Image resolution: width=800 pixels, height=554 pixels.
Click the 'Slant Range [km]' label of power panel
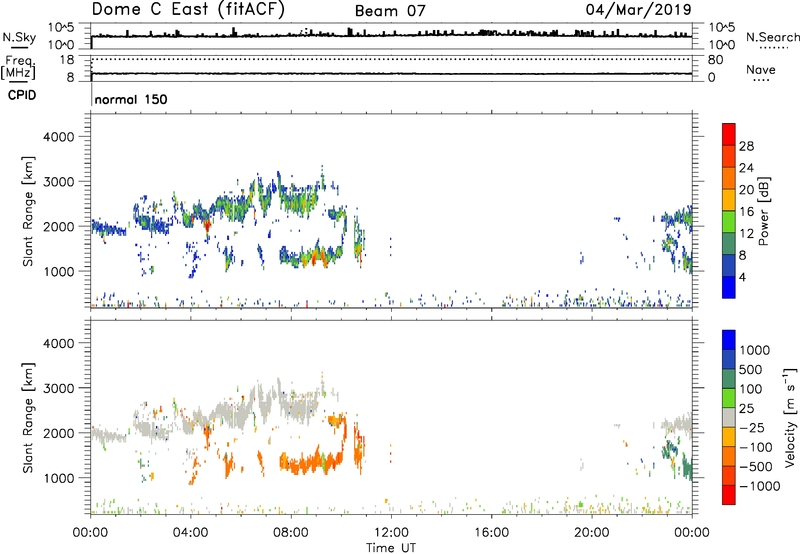28,211
